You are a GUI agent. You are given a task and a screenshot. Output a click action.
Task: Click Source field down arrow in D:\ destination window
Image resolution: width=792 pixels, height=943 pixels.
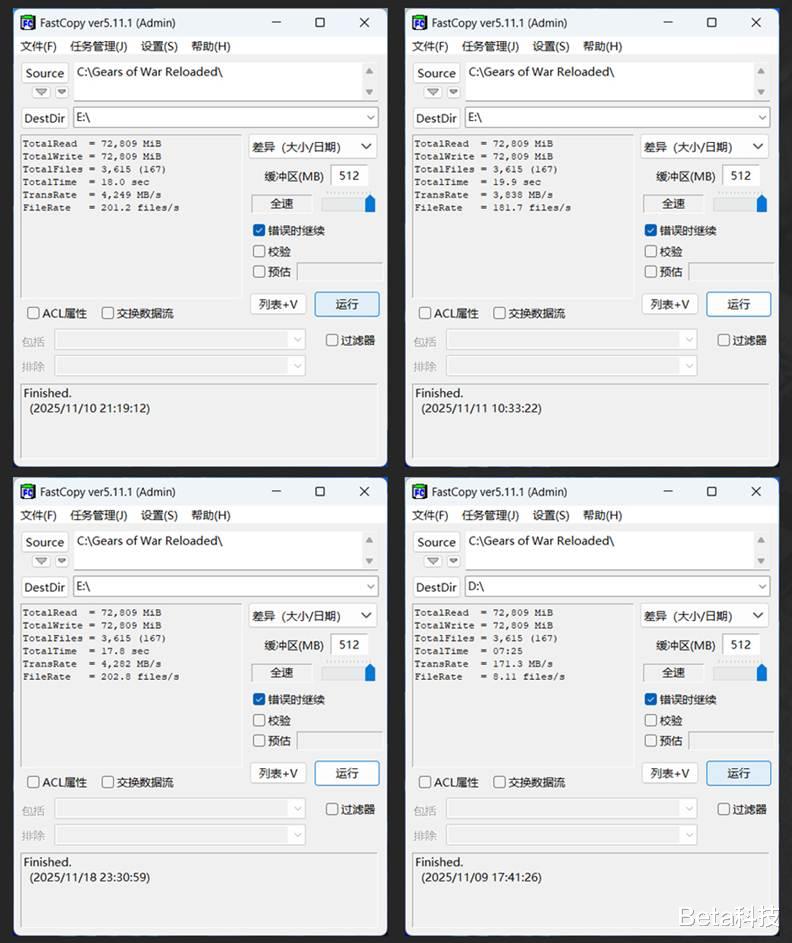[x=761, y=561]
